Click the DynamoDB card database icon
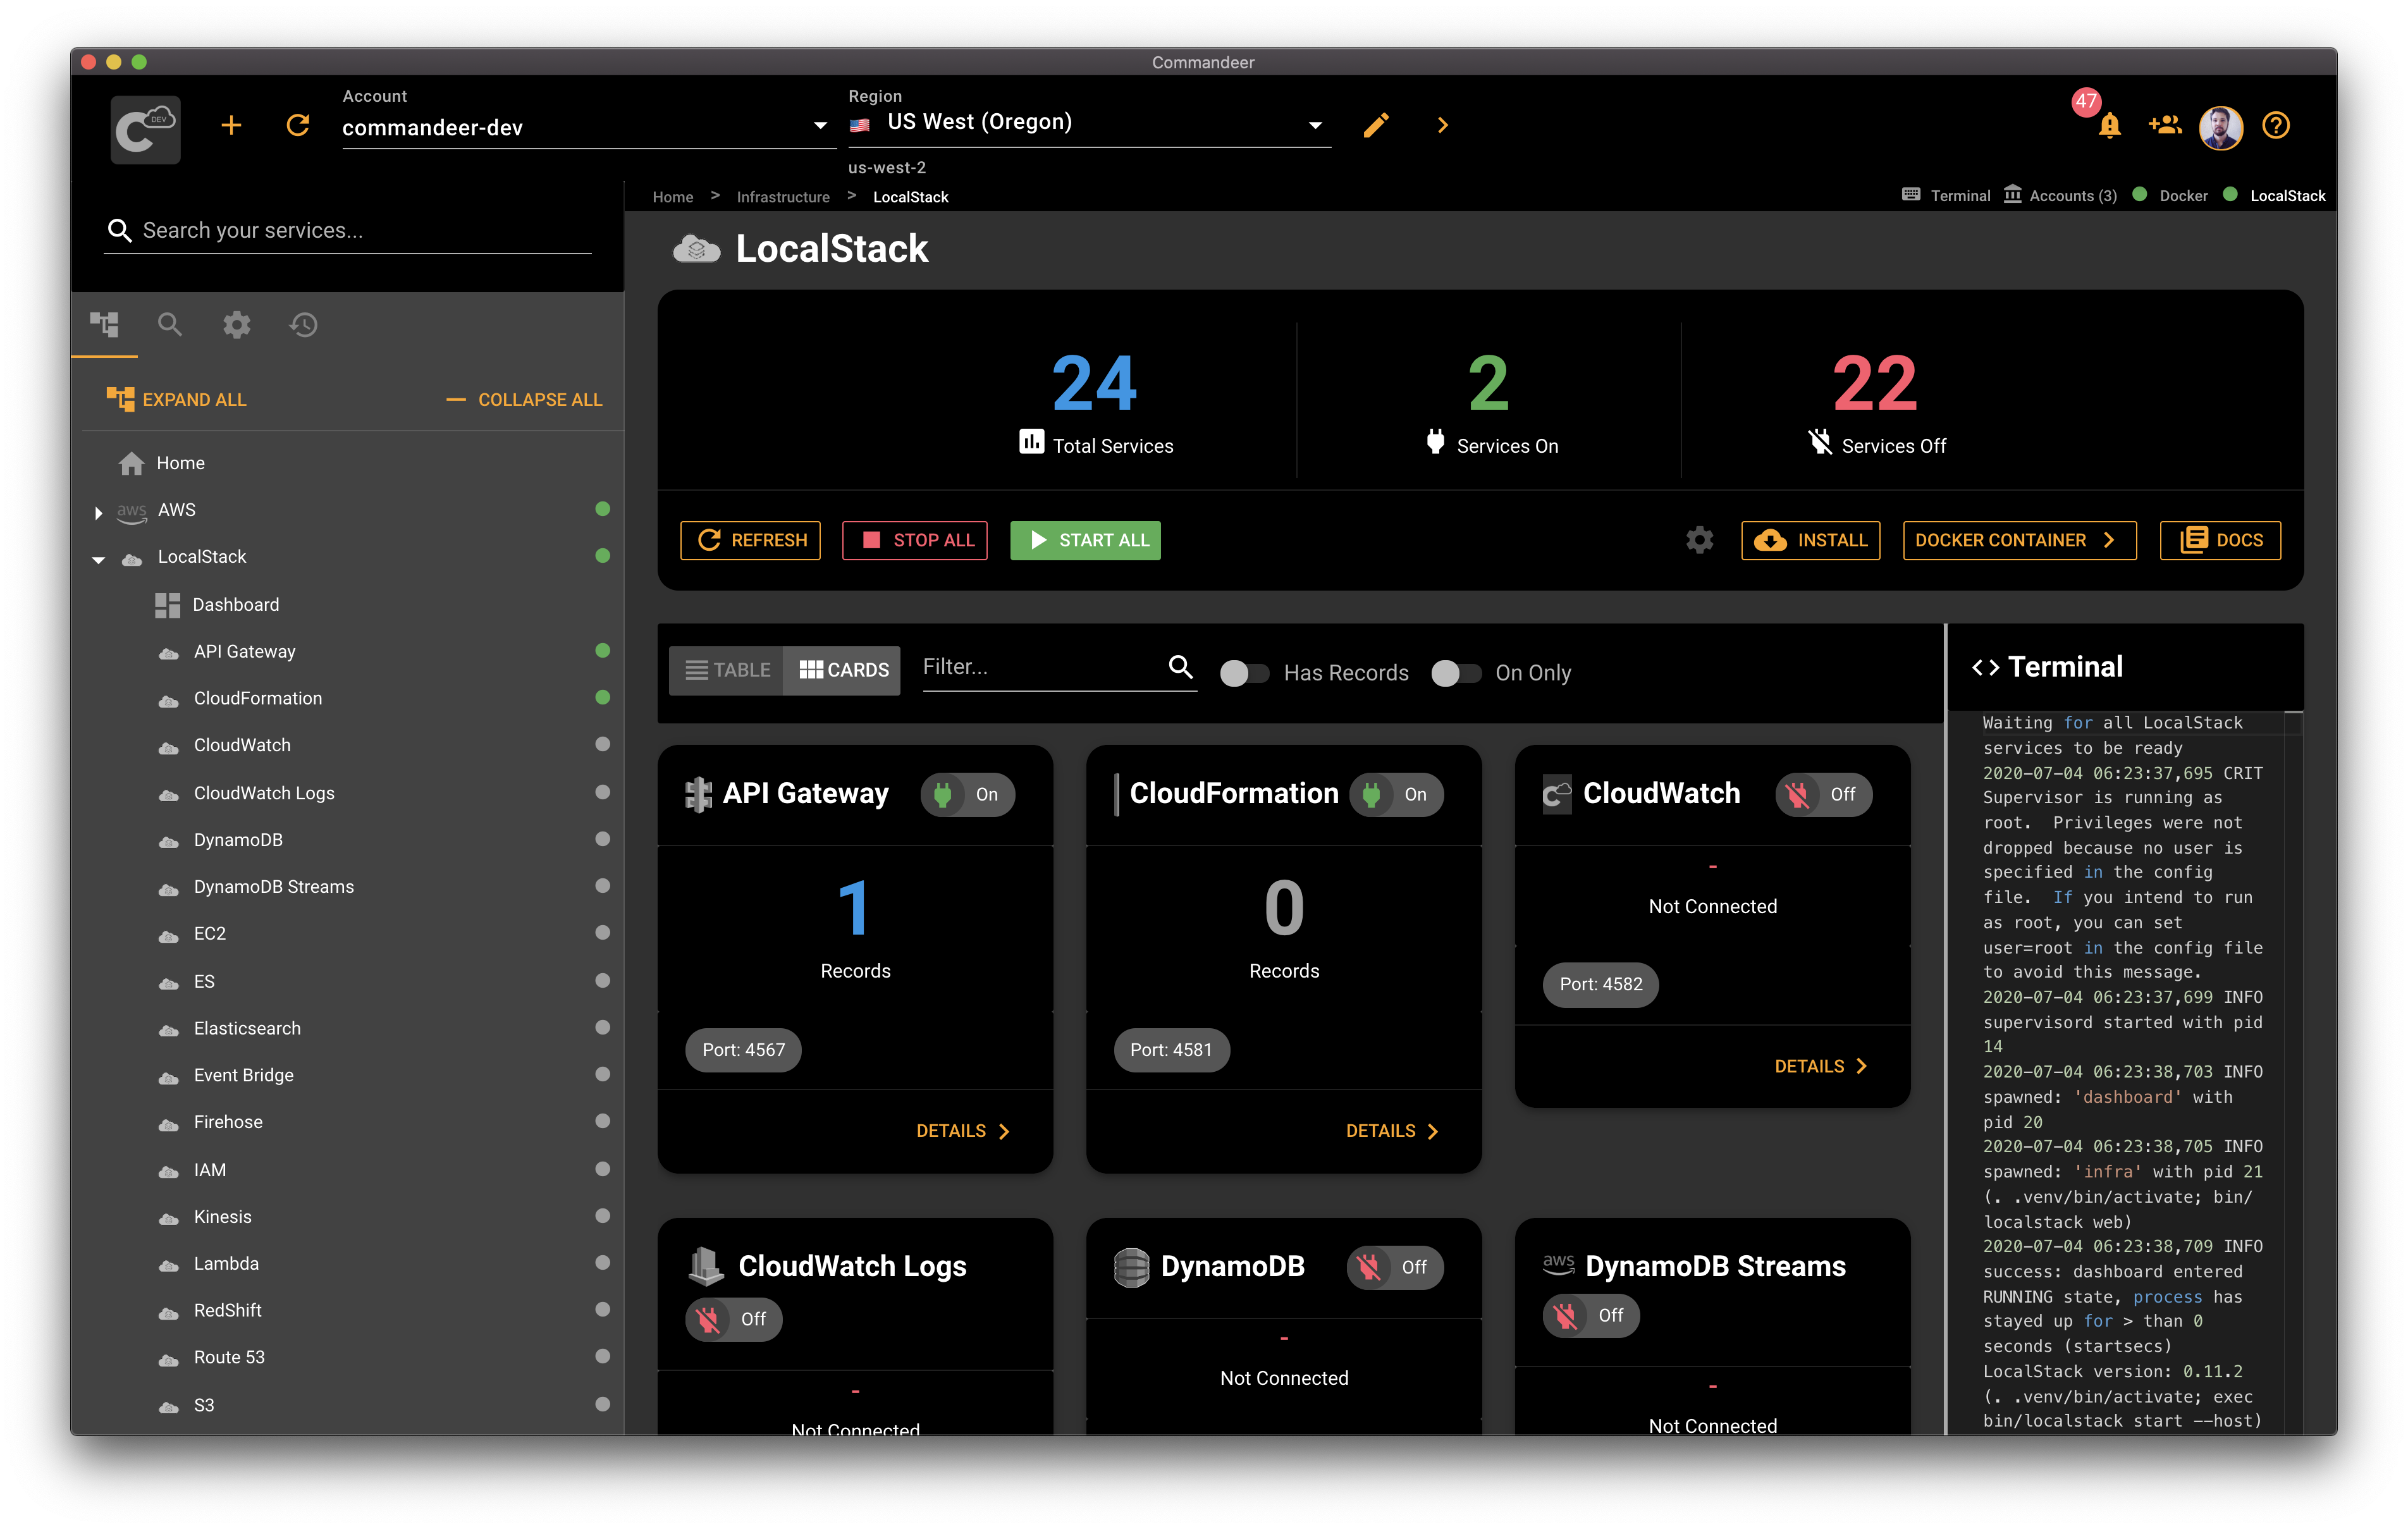 [x=1132, y=1267]
